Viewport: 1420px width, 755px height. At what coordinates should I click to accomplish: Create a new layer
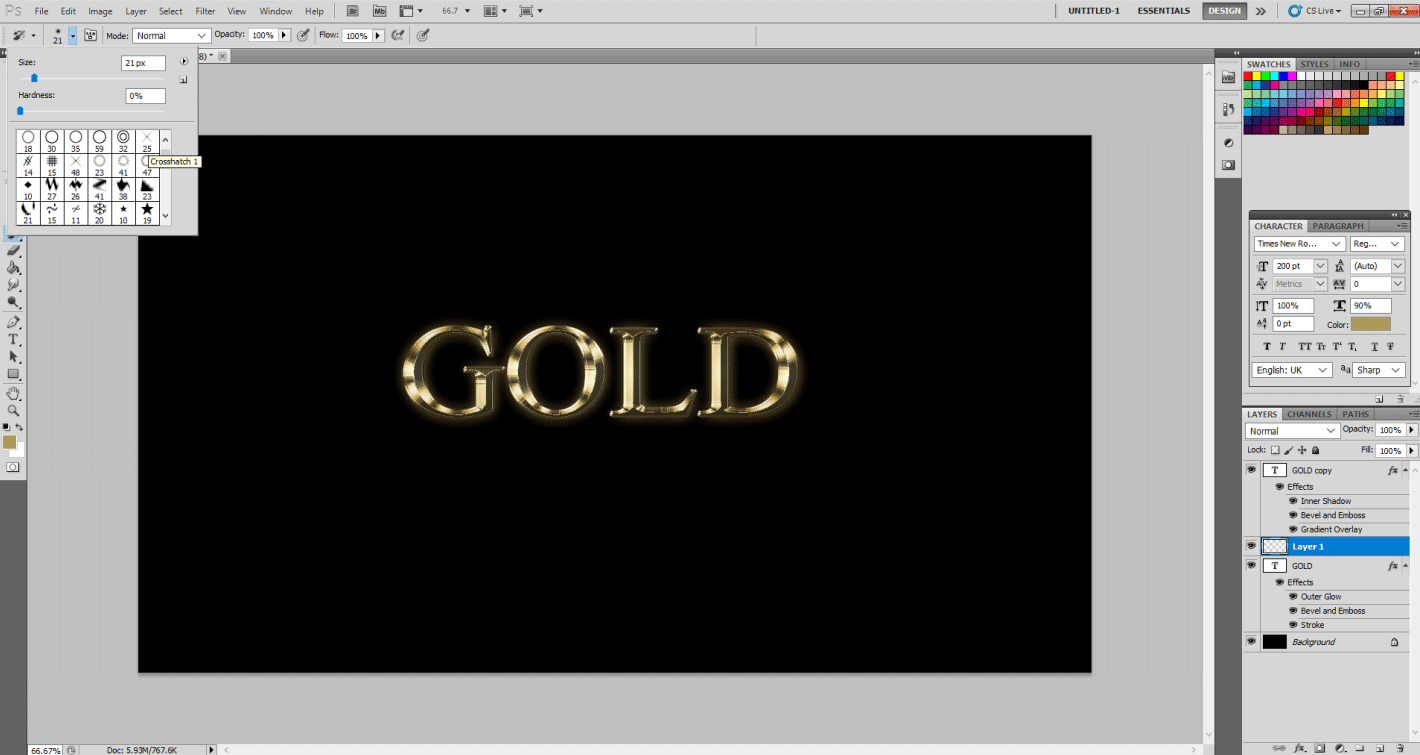click(x=1381, y=747)
